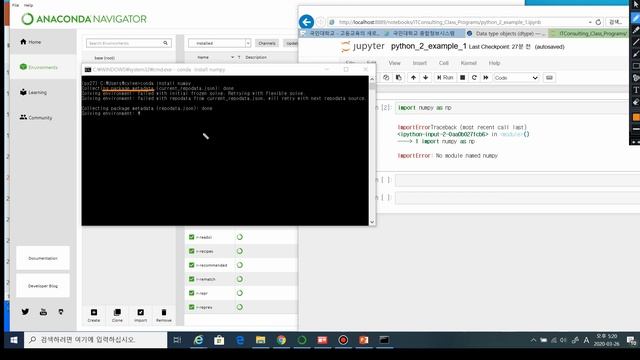640x360 pixels.
Task: Expand the browser address bar dropdown arrow
Action: tap(590, 22)
